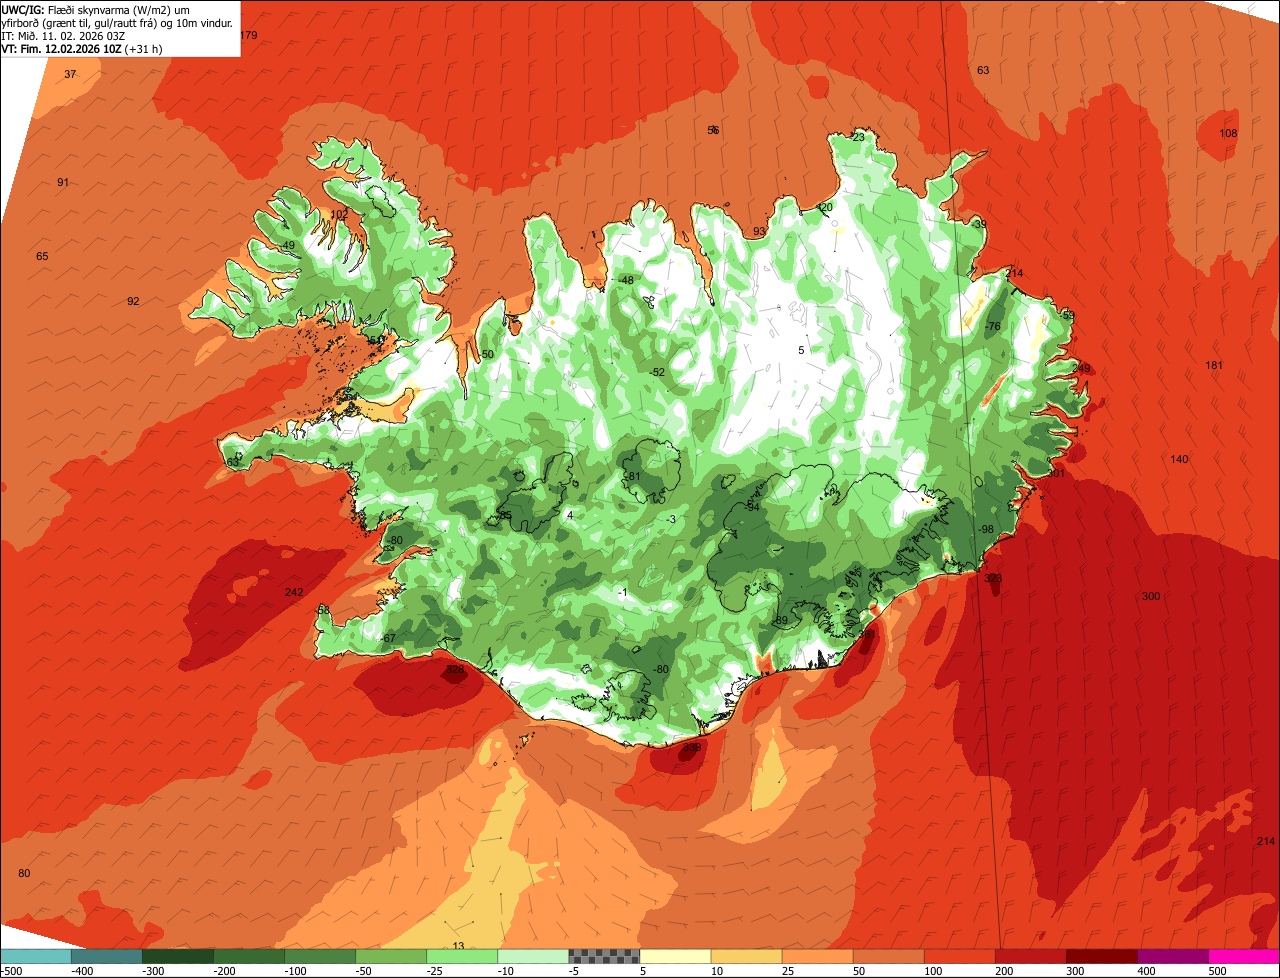Click the map value 242
Viewport: 1280px width, 978px height.
tap(294, 592)
